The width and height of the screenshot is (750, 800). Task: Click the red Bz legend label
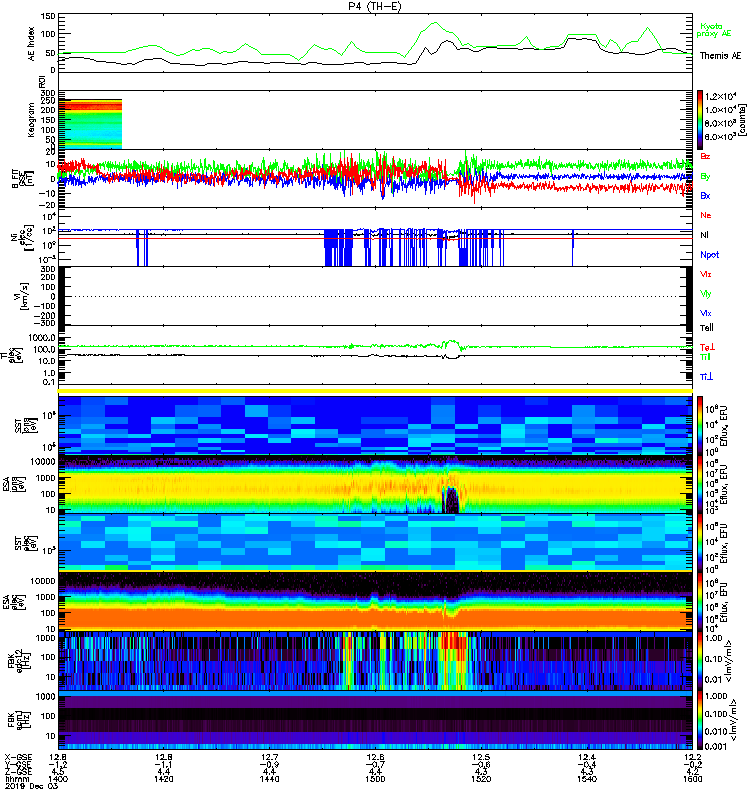point(705,157)
